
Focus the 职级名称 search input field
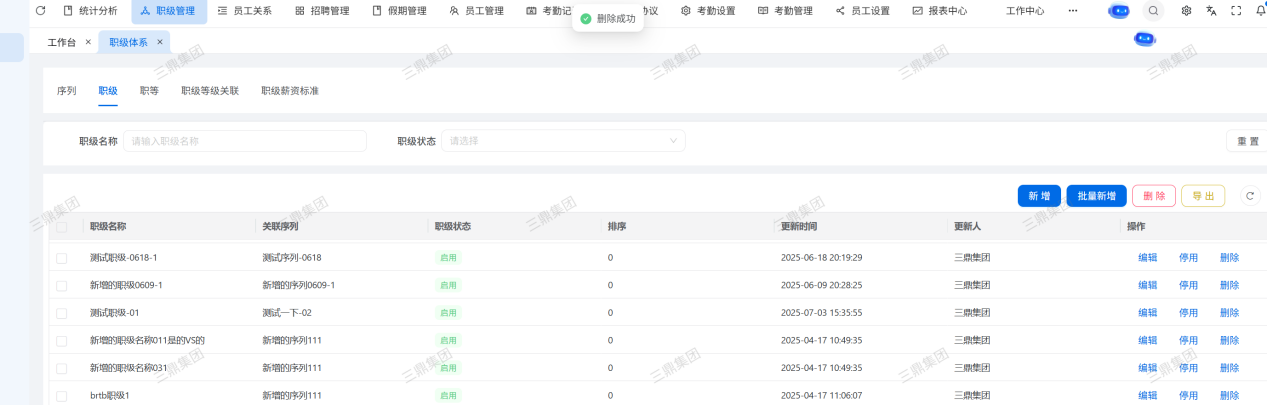tap(244, 141)
